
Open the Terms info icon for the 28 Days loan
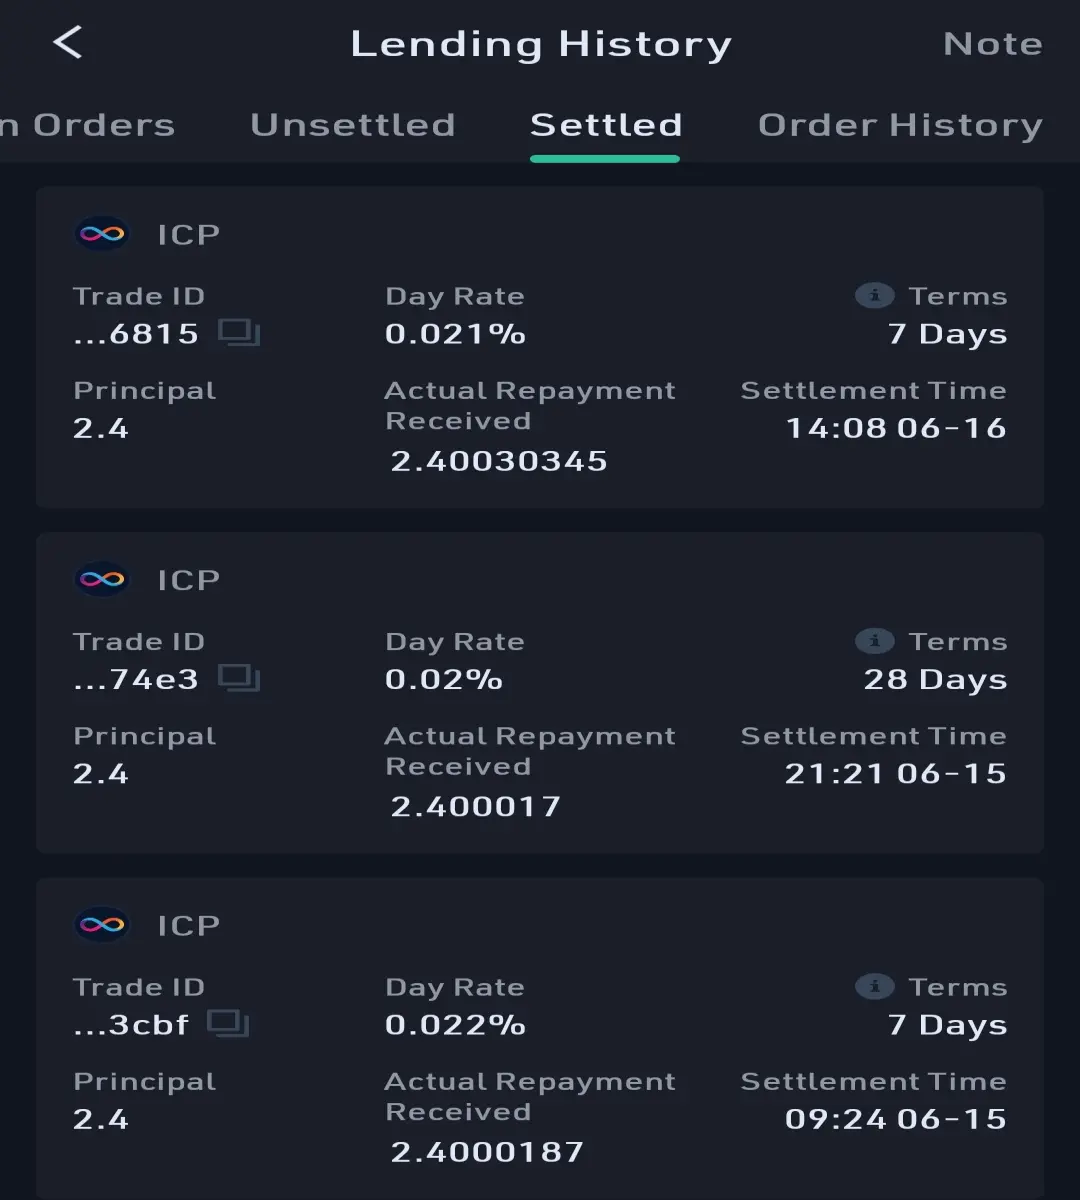point(875,641)
